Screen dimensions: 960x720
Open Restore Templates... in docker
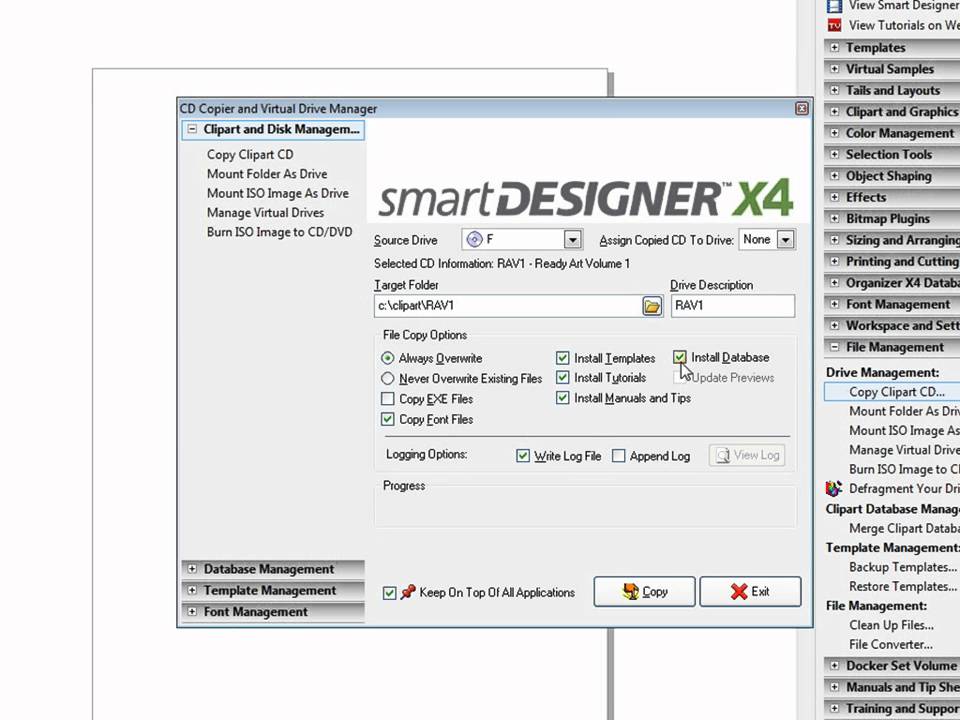(x=902, y=587)
